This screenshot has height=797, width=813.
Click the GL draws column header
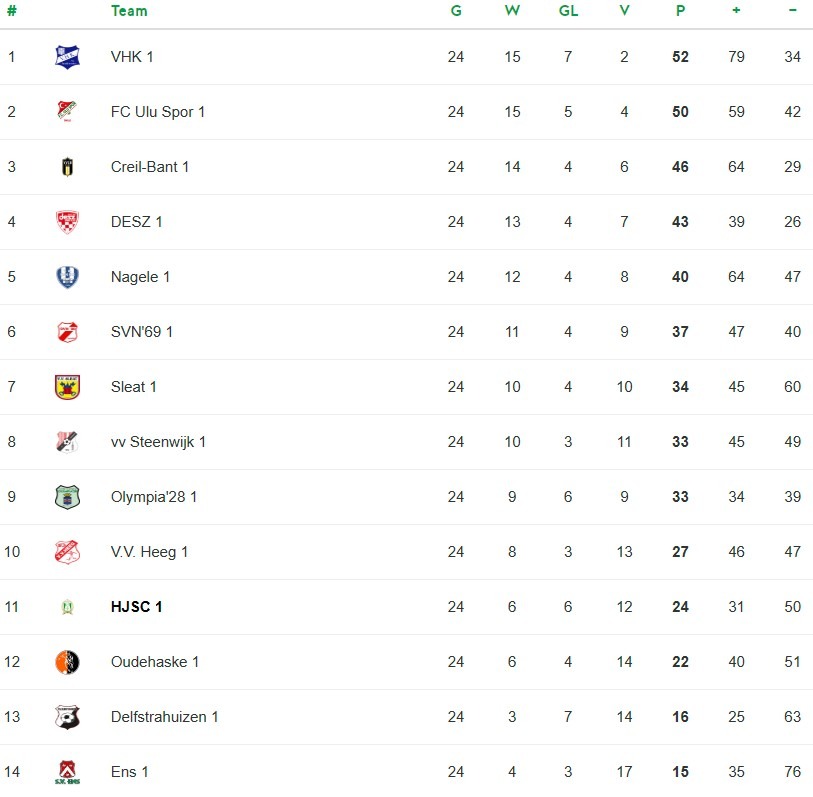[568, 11]
